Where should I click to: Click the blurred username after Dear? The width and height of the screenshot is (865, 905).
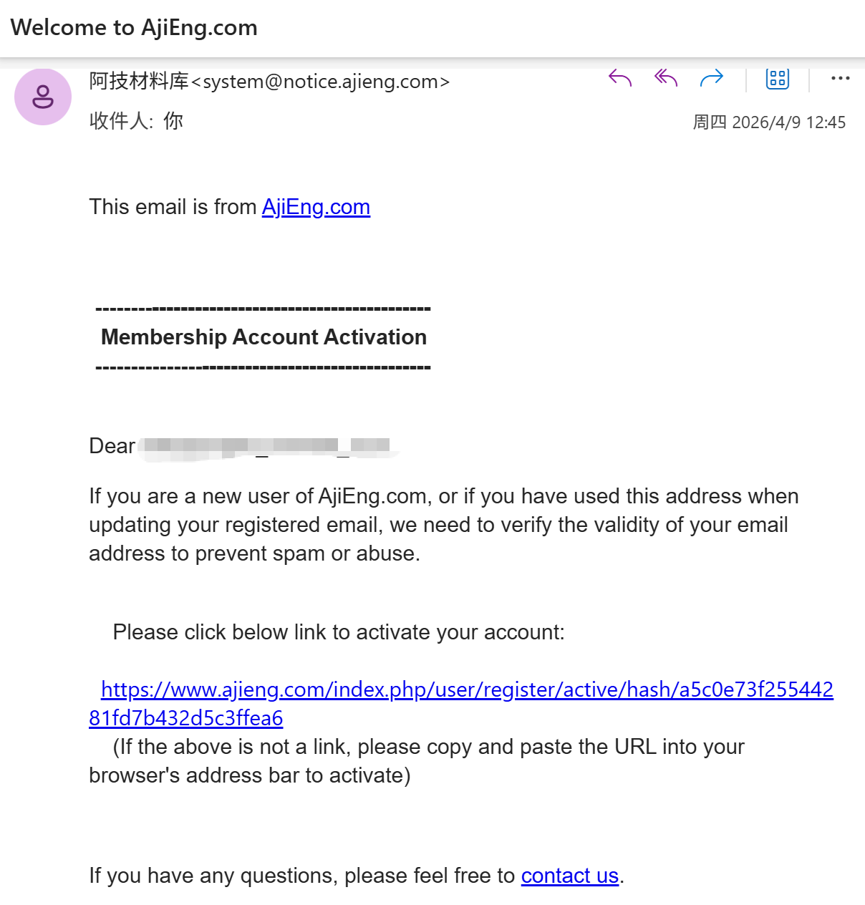click(x=267, y=446)
